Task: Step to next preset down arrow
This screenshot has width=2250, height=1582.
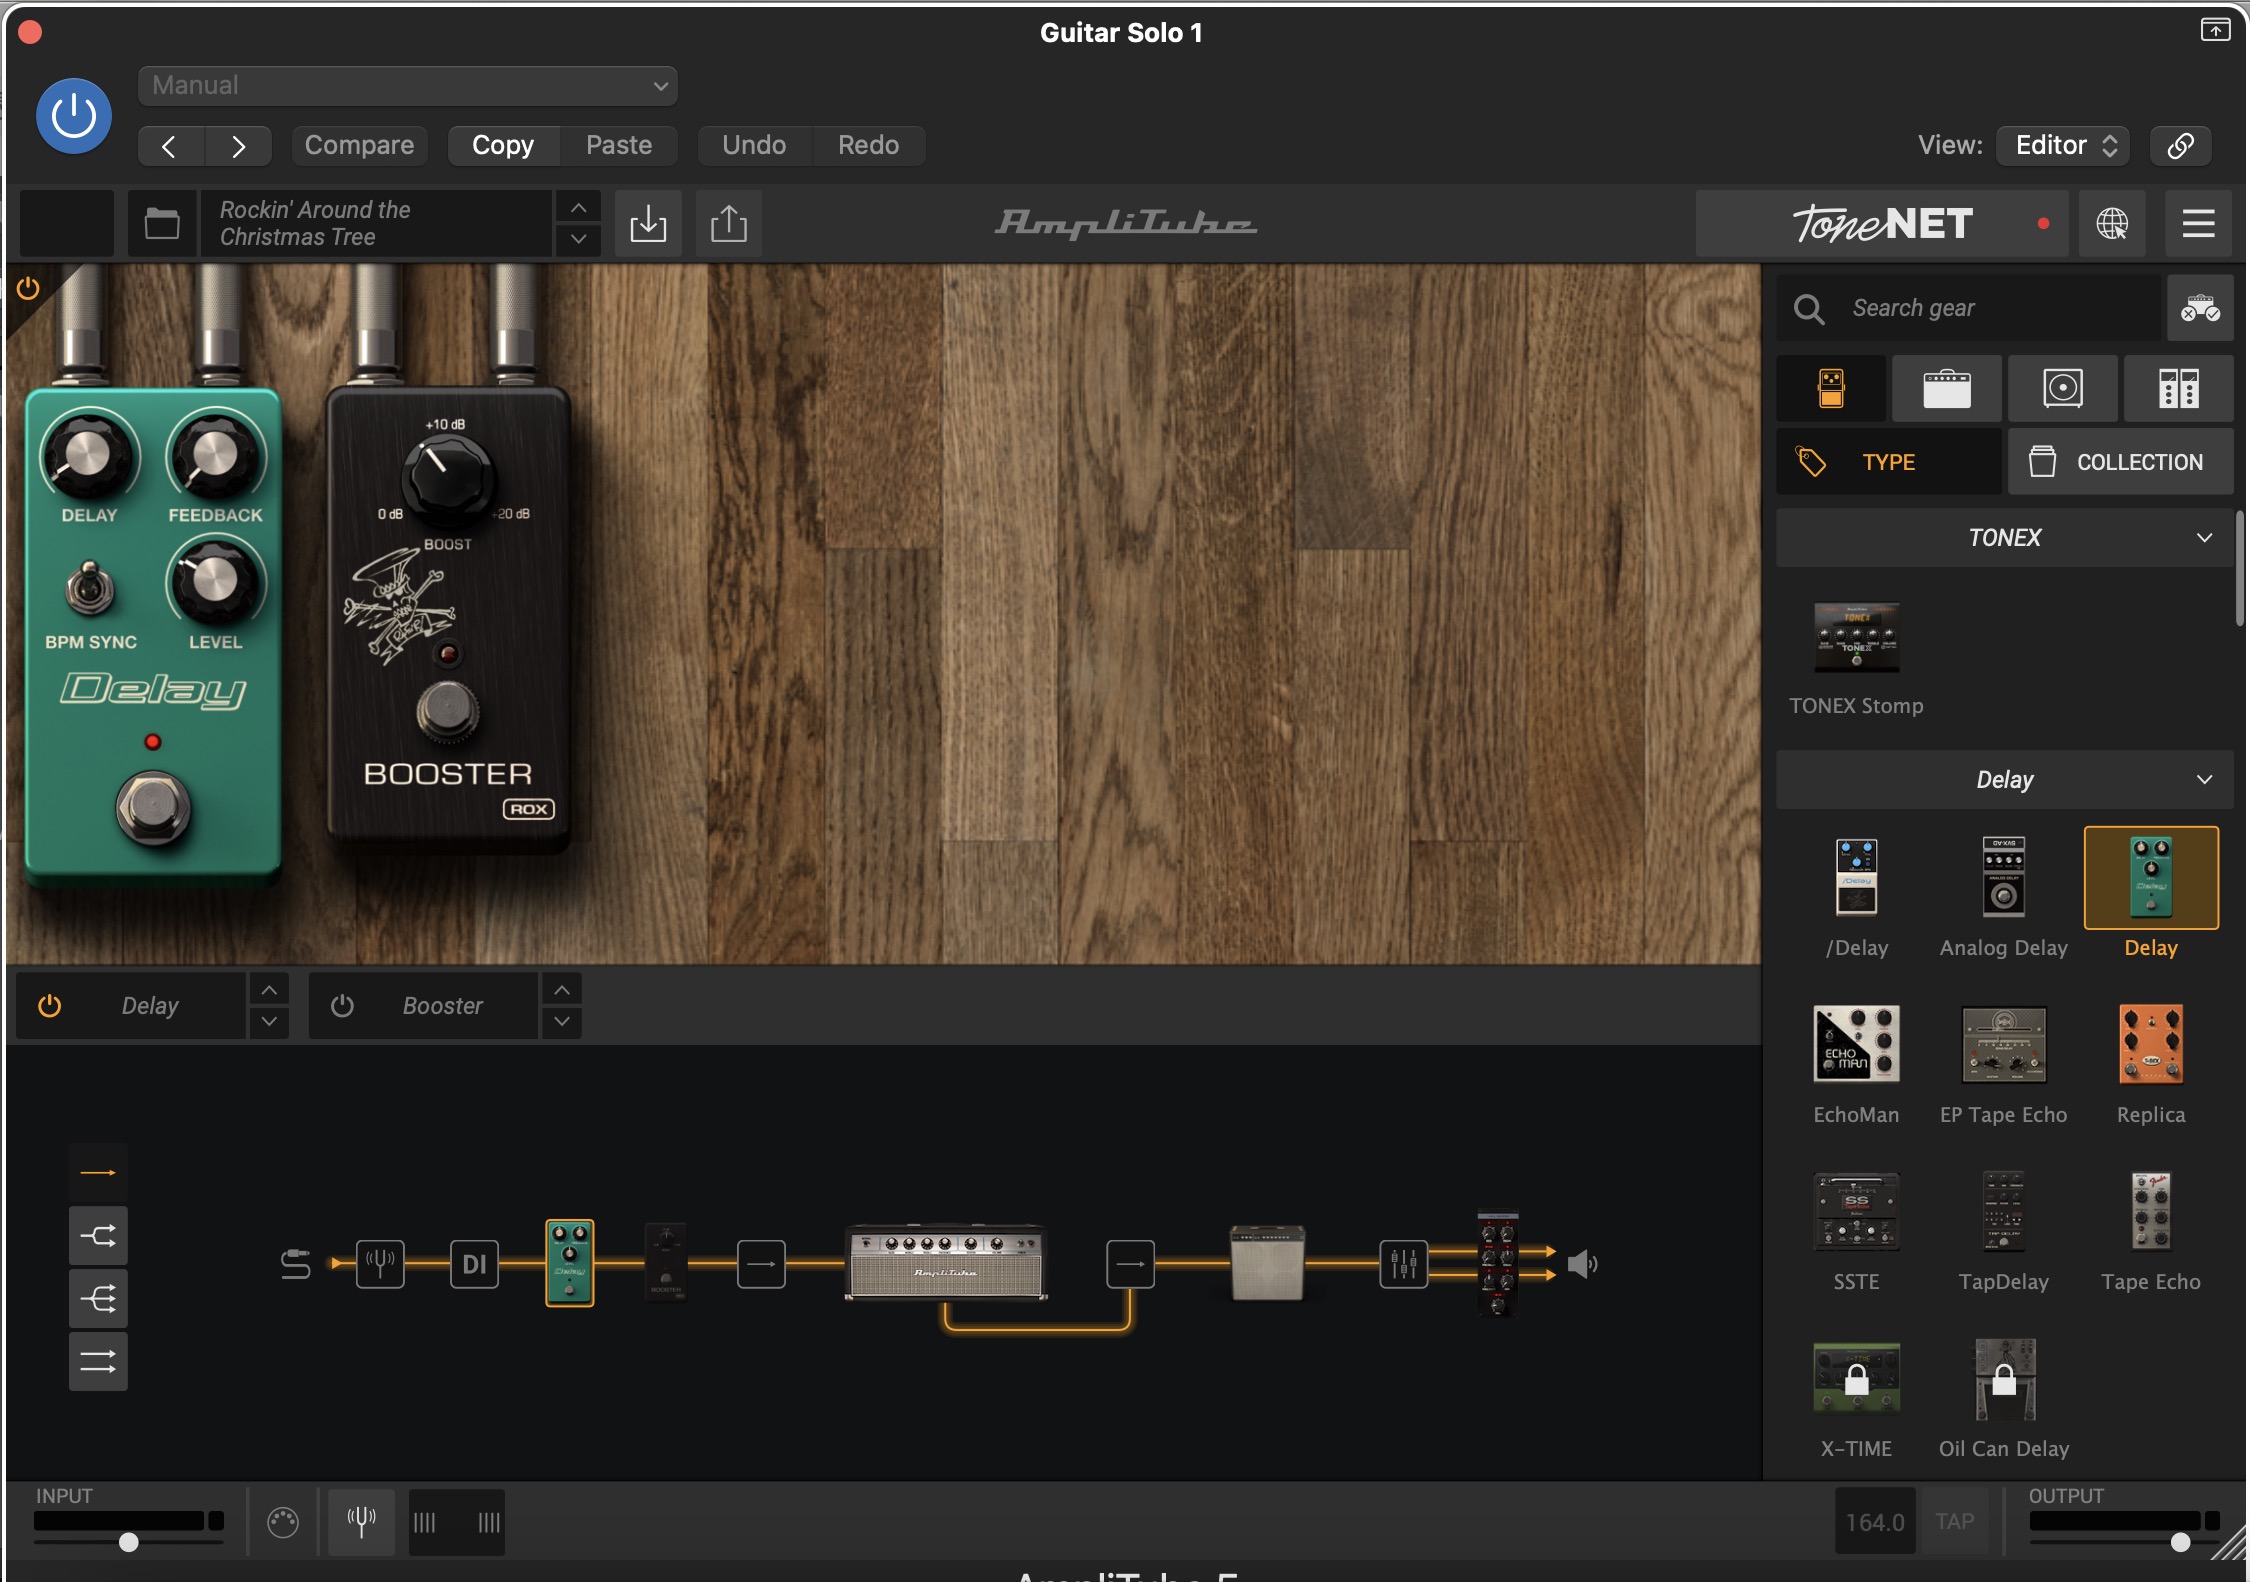Action: pos(578,240)
